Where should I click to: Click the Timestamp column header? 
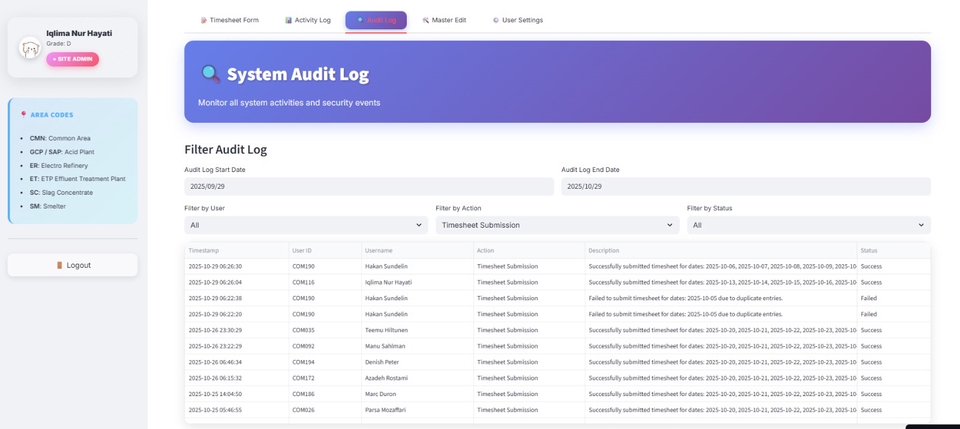204,250
